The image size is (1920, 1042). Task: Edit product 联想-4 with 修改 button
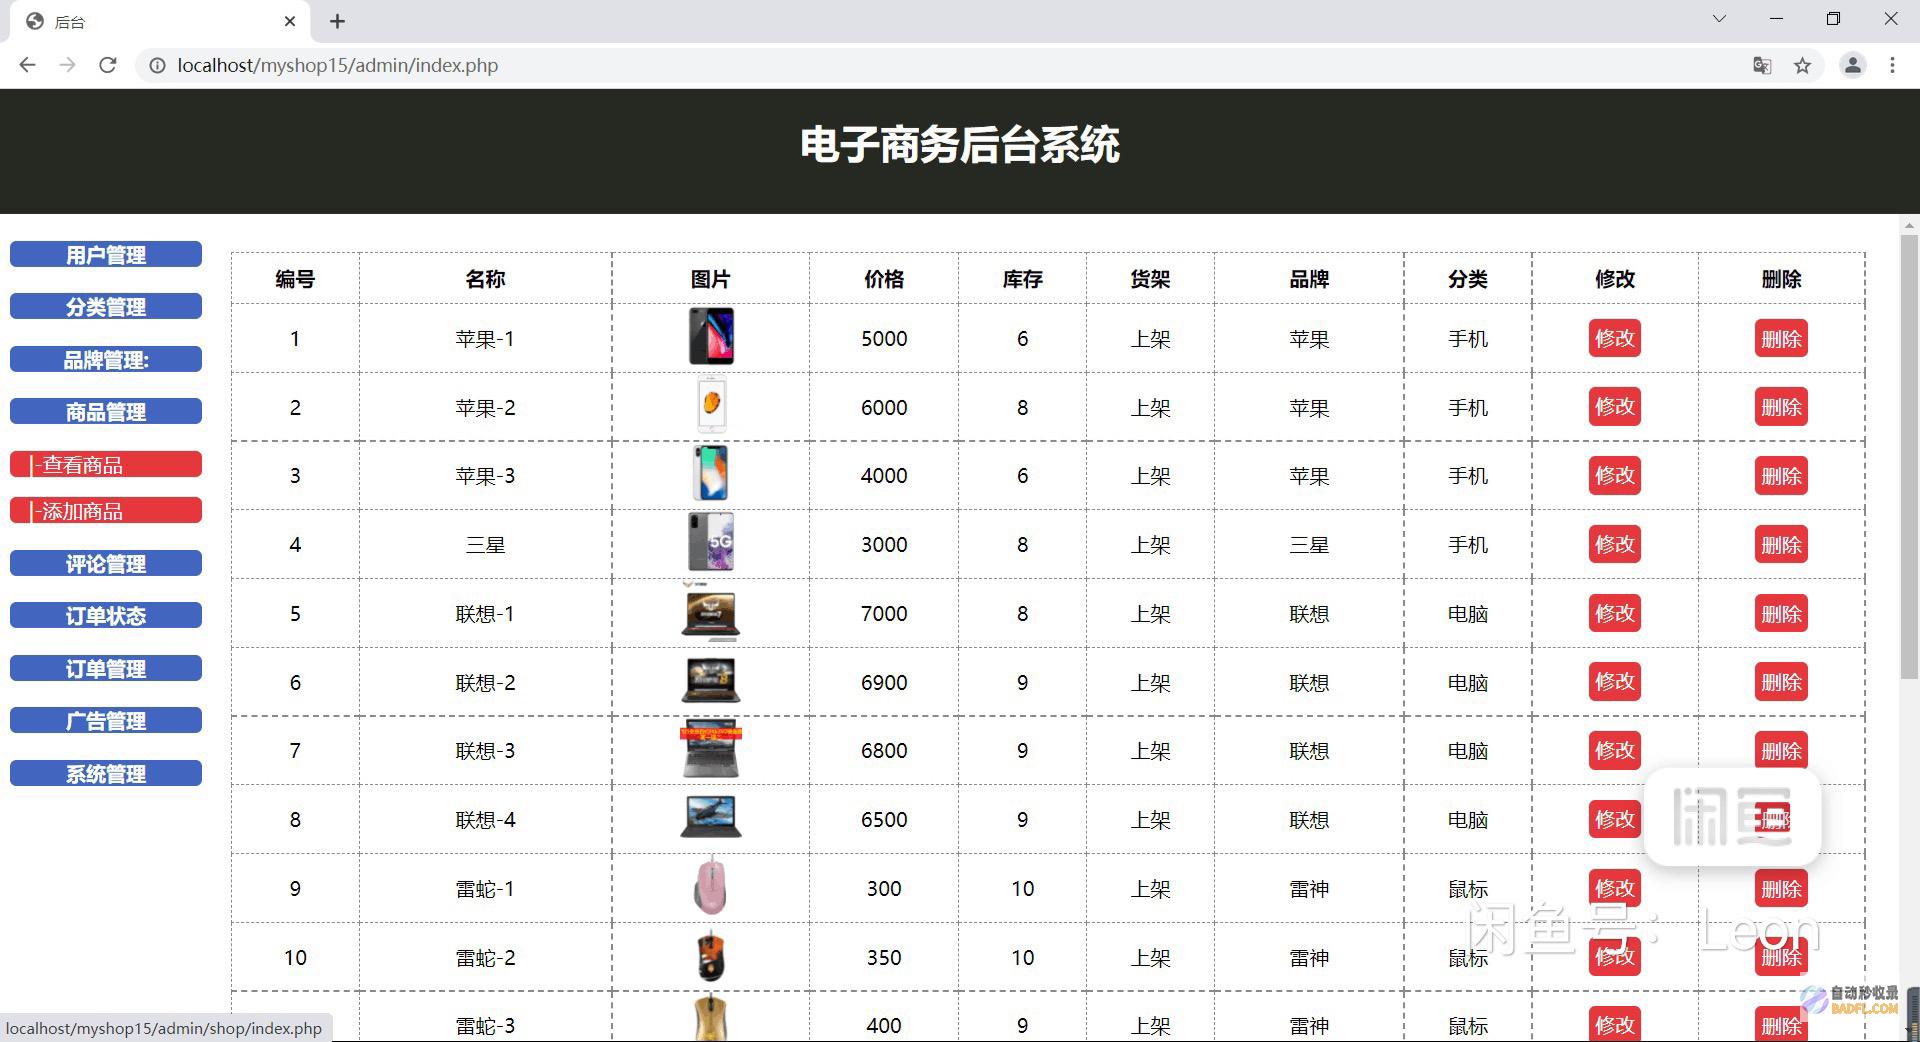1614,819
